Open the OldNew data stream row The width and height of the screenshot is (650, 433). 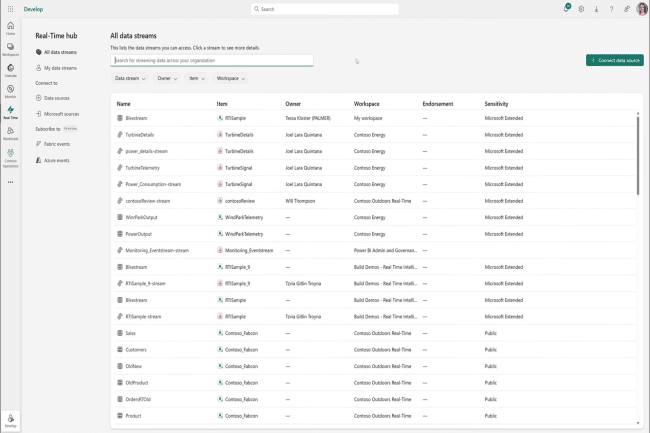(x=373, y=366)
